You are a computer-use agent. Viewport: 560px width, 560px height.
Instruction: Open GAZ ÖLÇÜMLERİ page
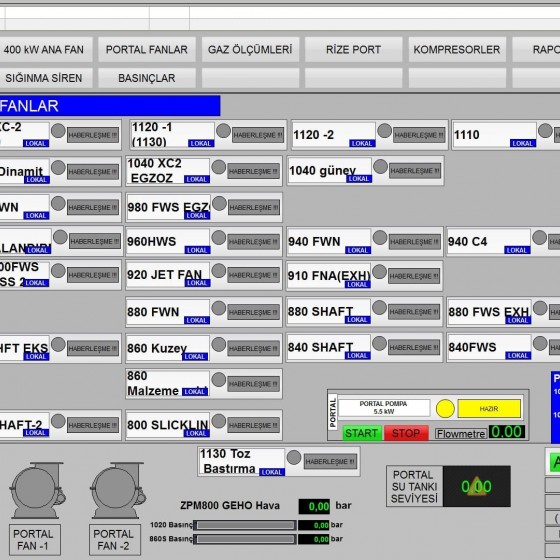pos(250,49)
